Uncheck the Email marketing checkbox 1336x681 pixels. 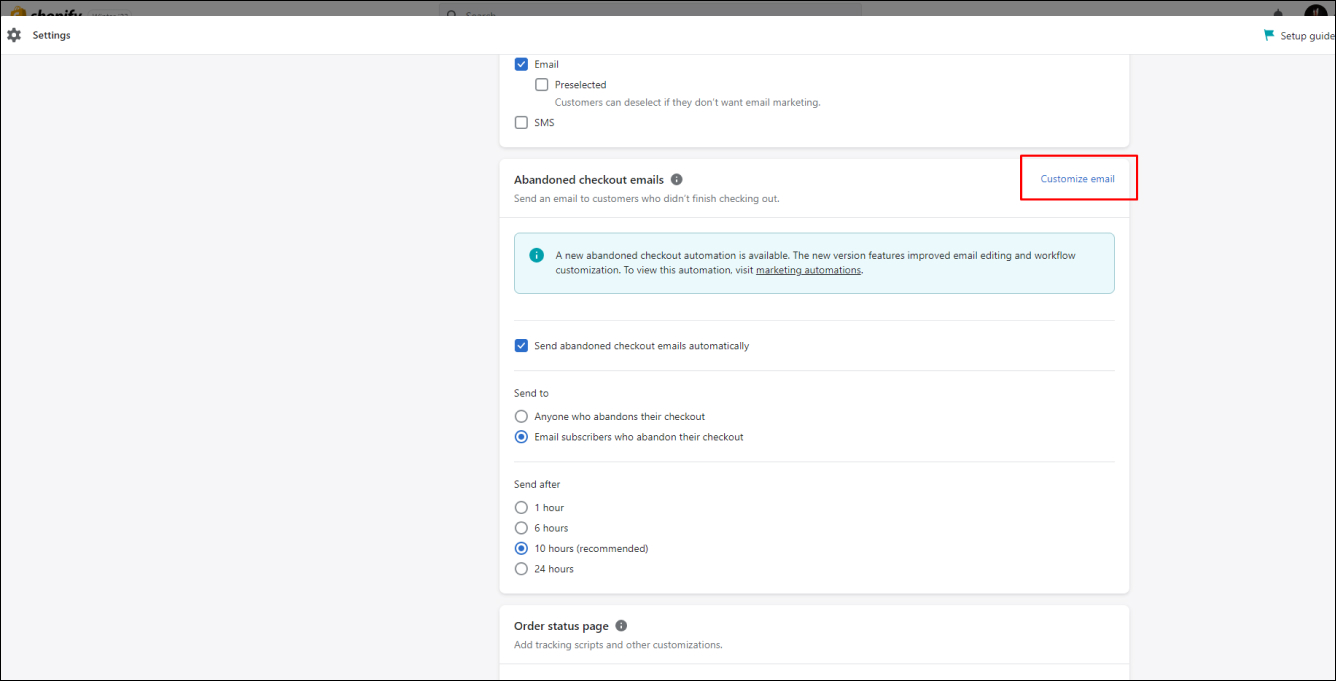point(521,64)
